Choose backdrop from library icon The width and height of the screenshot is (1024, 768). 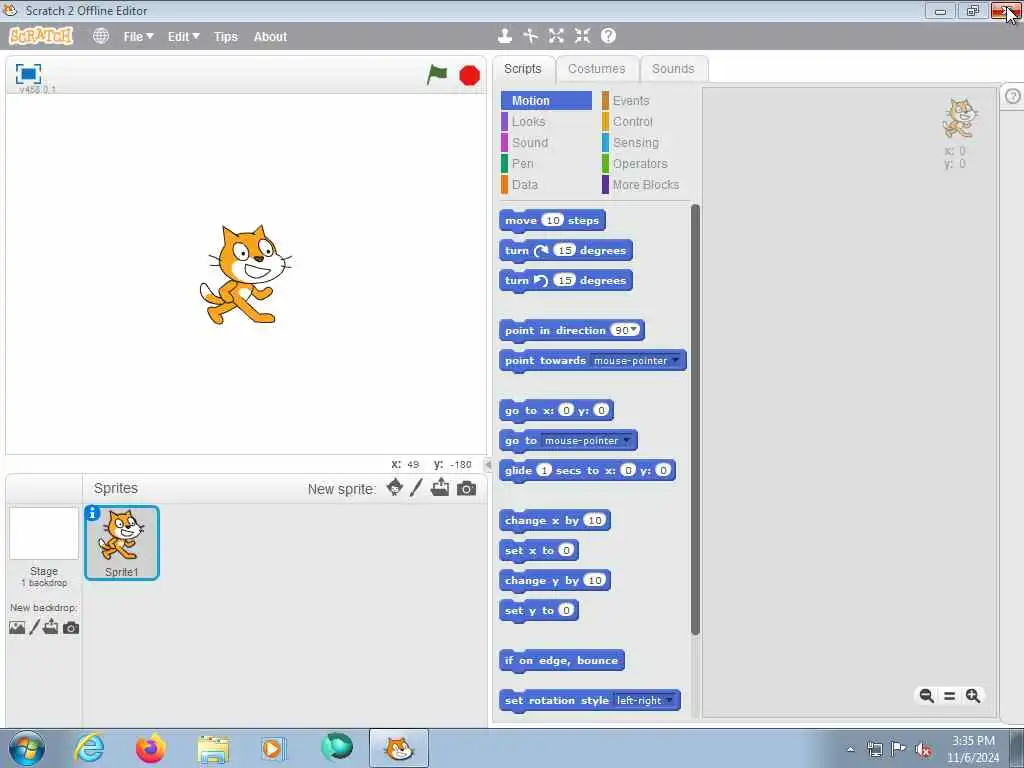coord(17,628)
